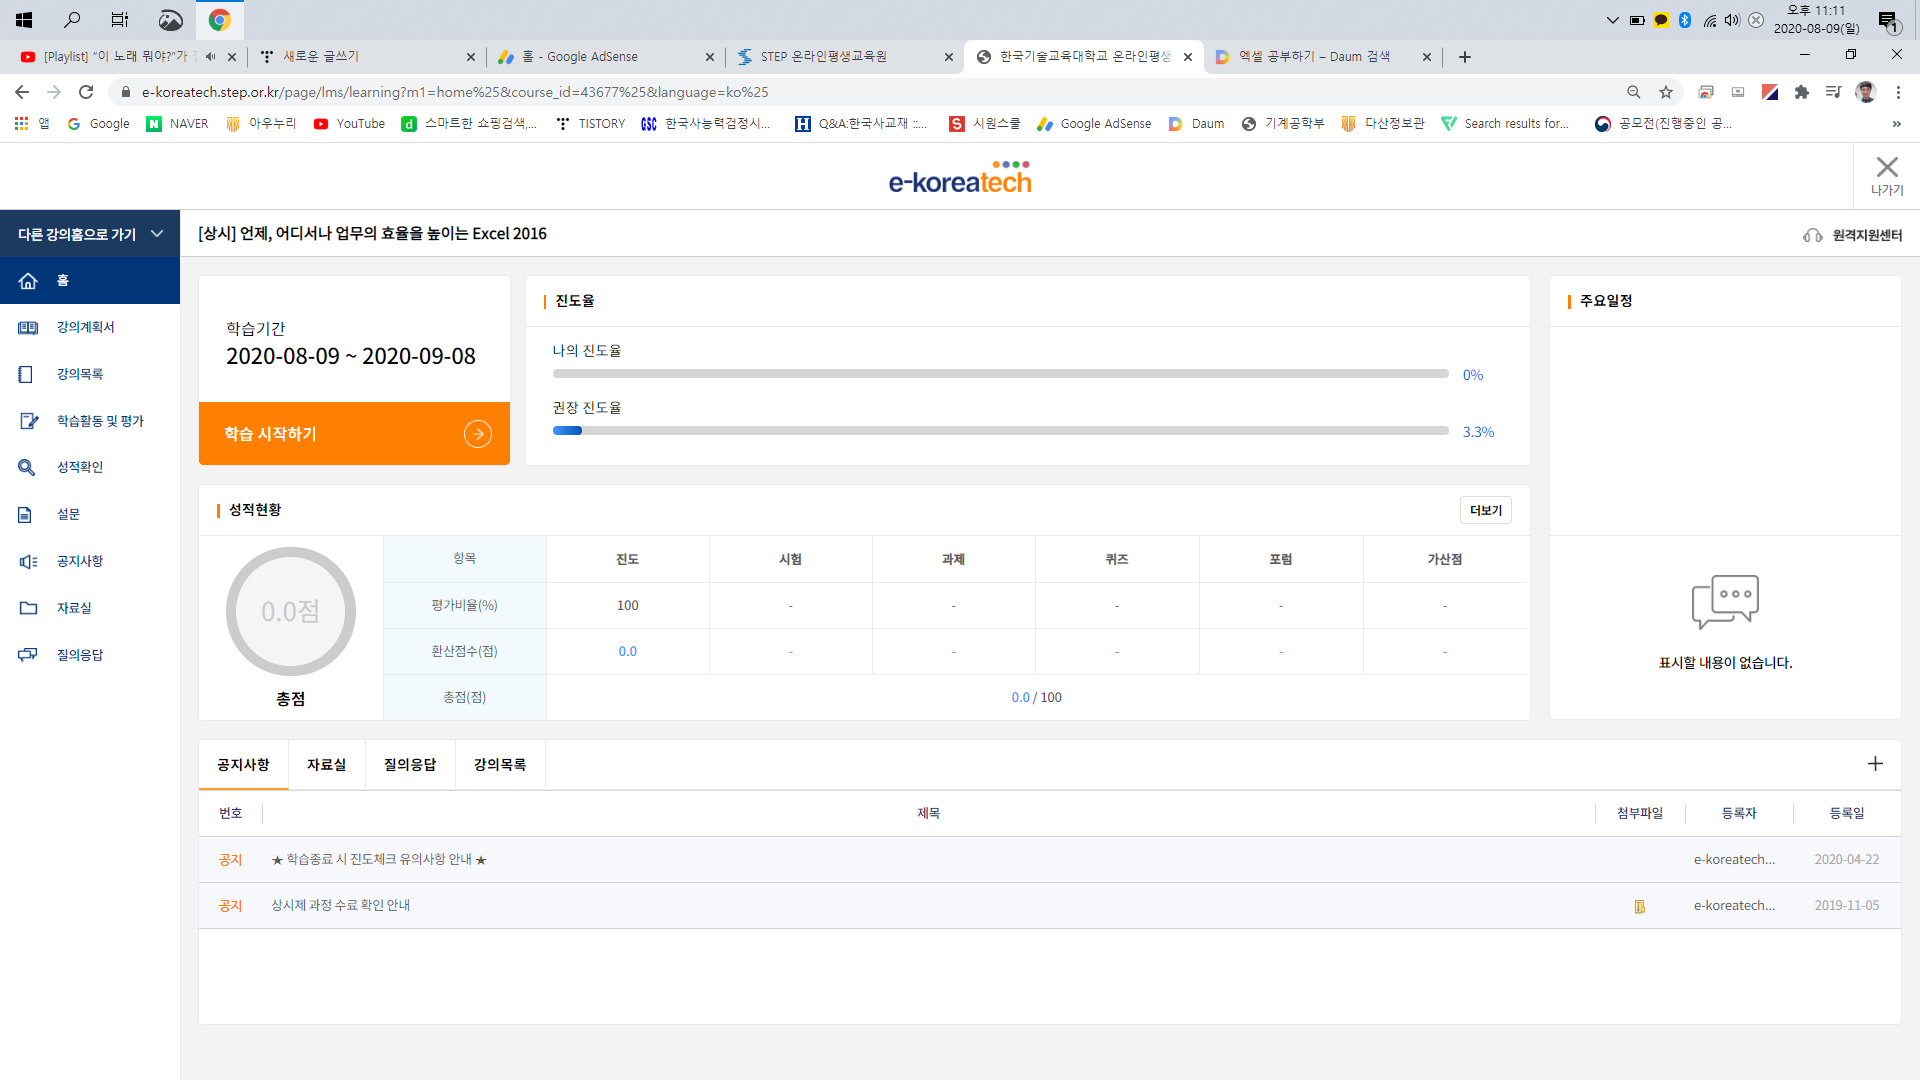Switch to 강의목록 tab in board
1920x1080 pixels.
499,765
